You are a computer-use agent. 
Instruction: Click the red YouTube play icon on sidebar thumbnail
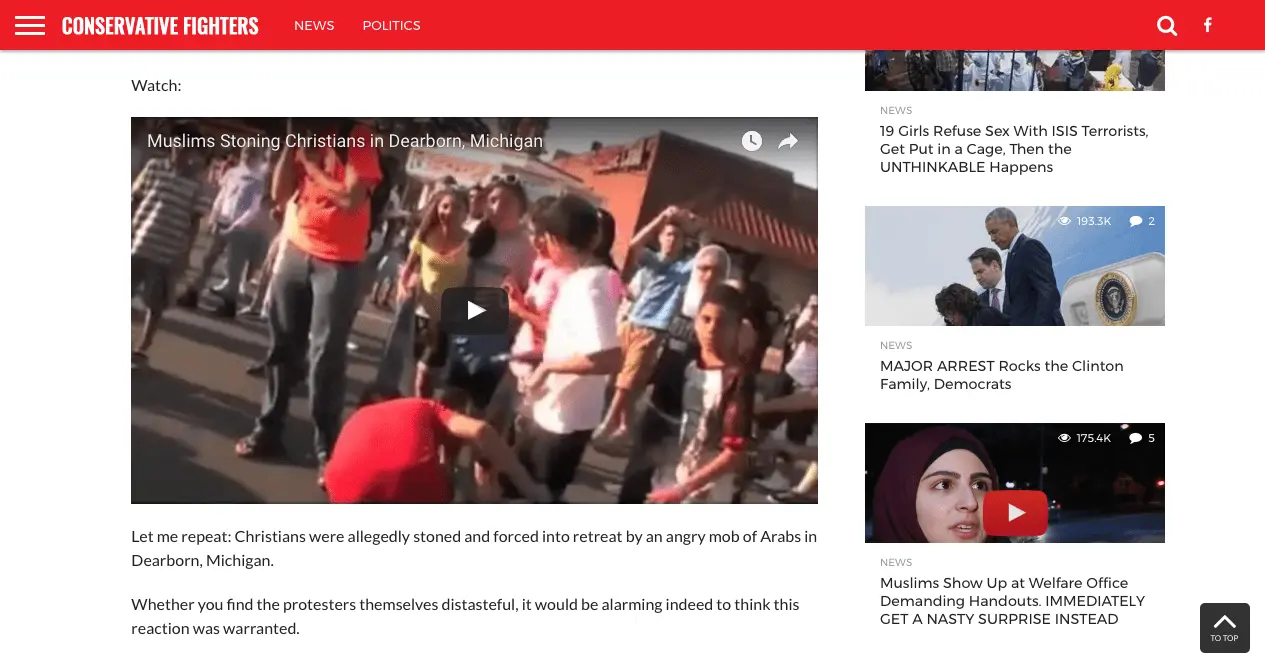(x=1015, y=513)
